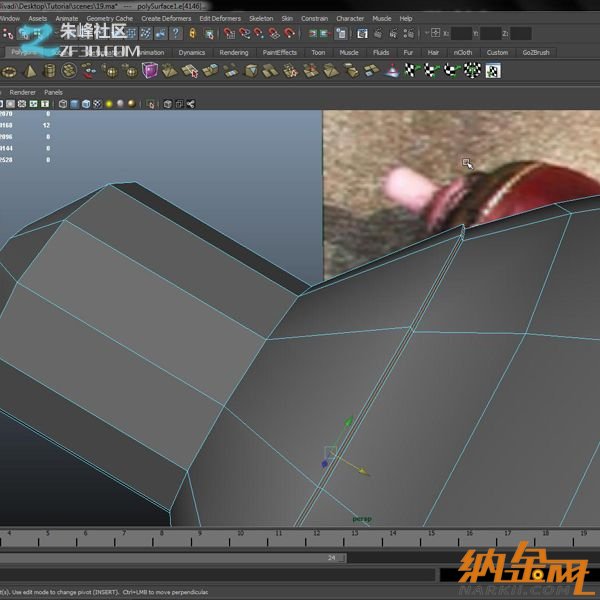Toggle safe action viewport icon

pyautogui.click(x=33, y=104)
